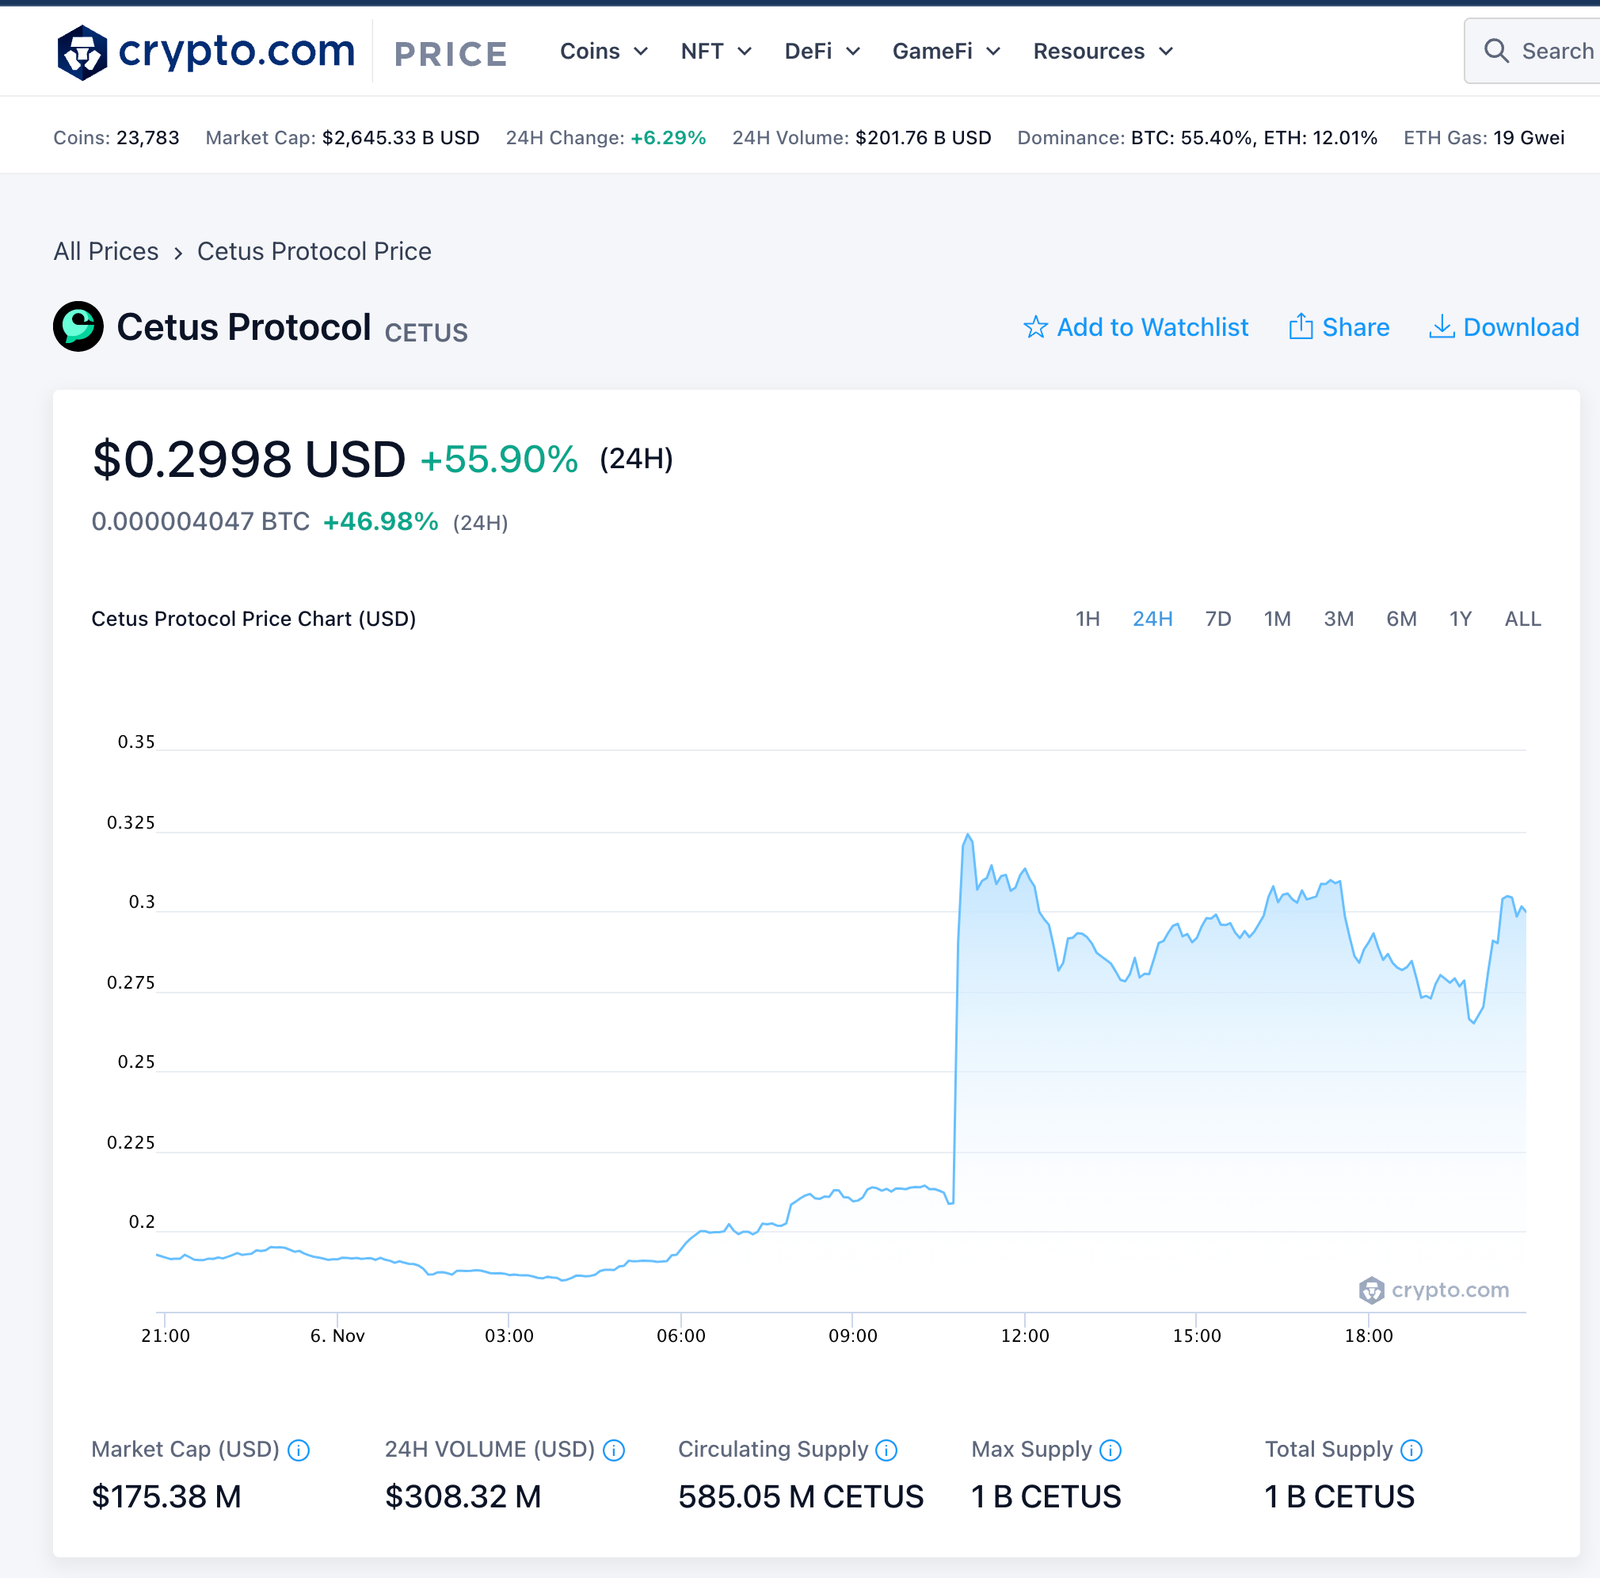The height and width of the screenshot is (1578, 1600).
Task: Open the Resources dropdown menu
Action: (x=1102, y=51)
